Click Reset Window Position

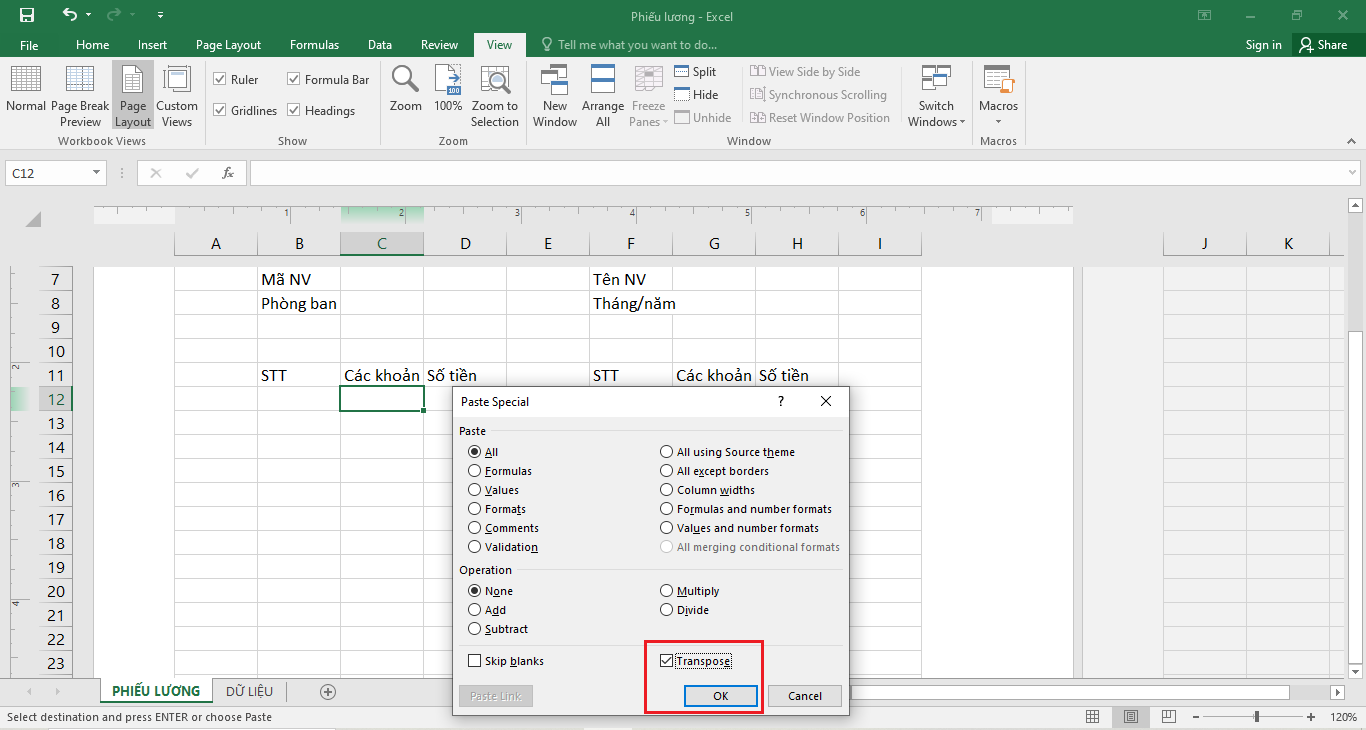820,118
